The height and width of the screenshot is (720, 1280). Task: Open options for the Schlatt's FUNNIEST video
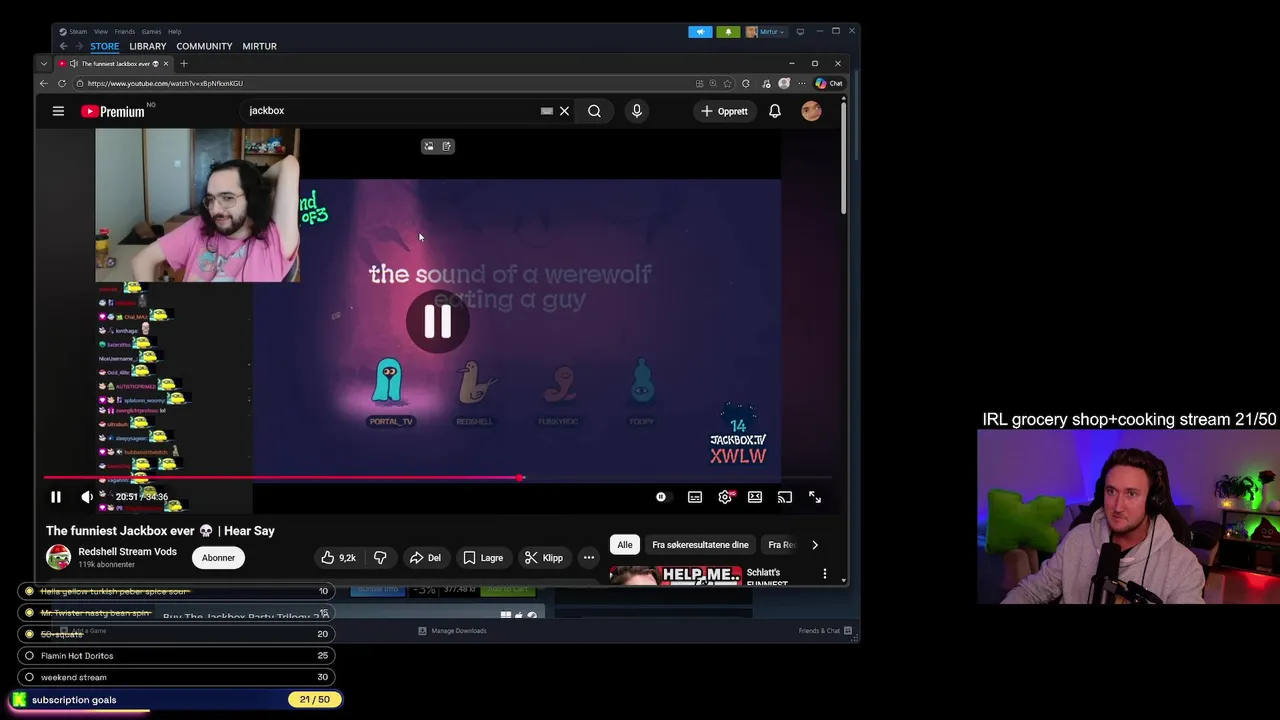coord(825,574)
